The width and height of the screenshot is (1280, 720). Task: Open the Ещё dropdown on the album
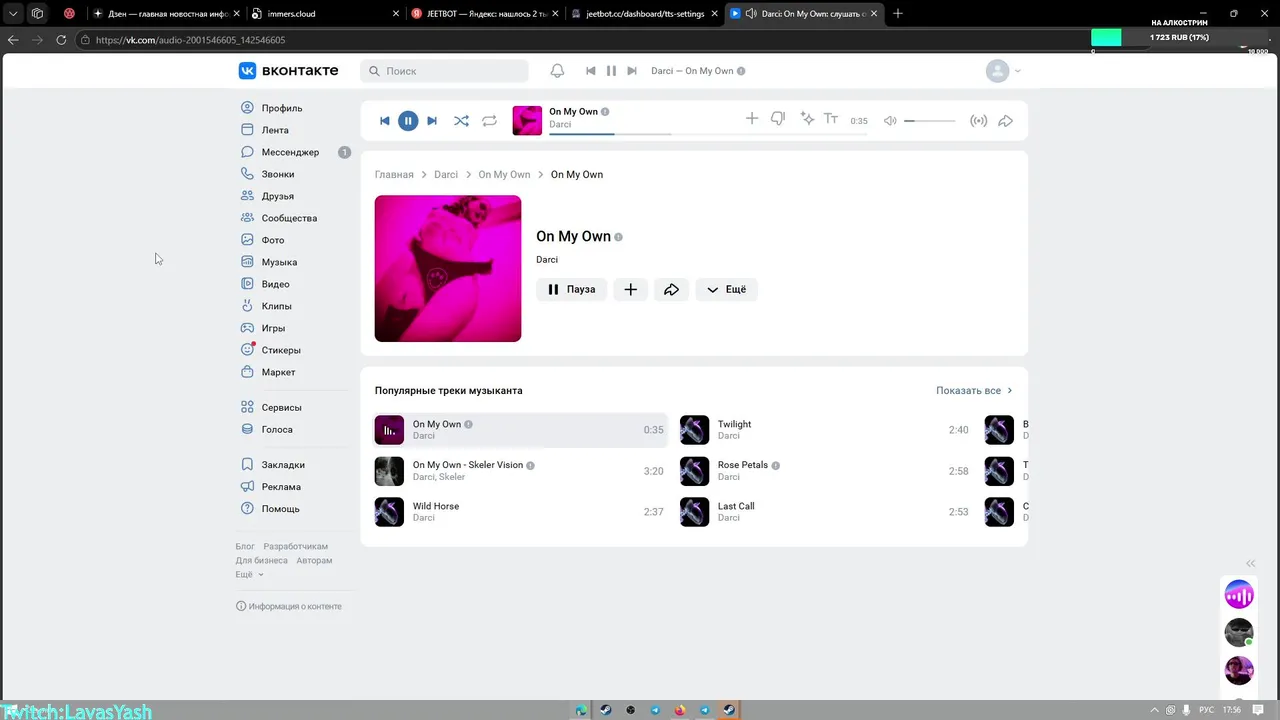point(727,289)
